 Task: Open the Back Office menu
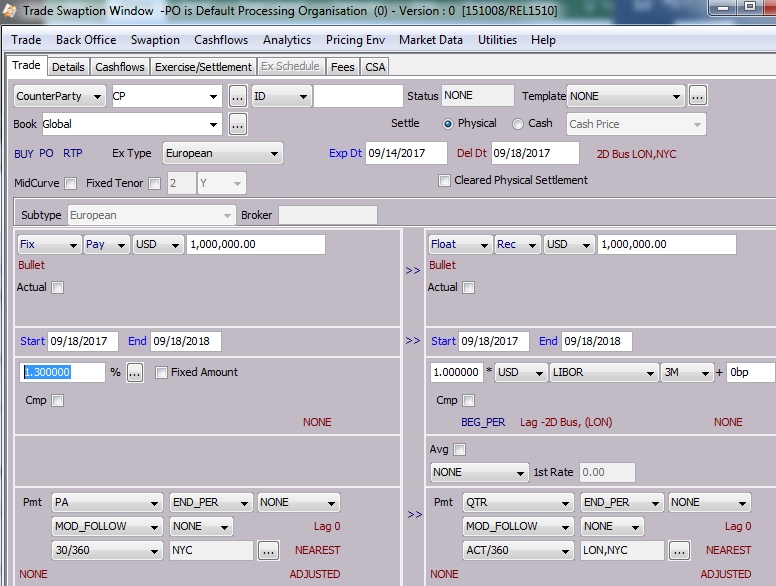86,40
